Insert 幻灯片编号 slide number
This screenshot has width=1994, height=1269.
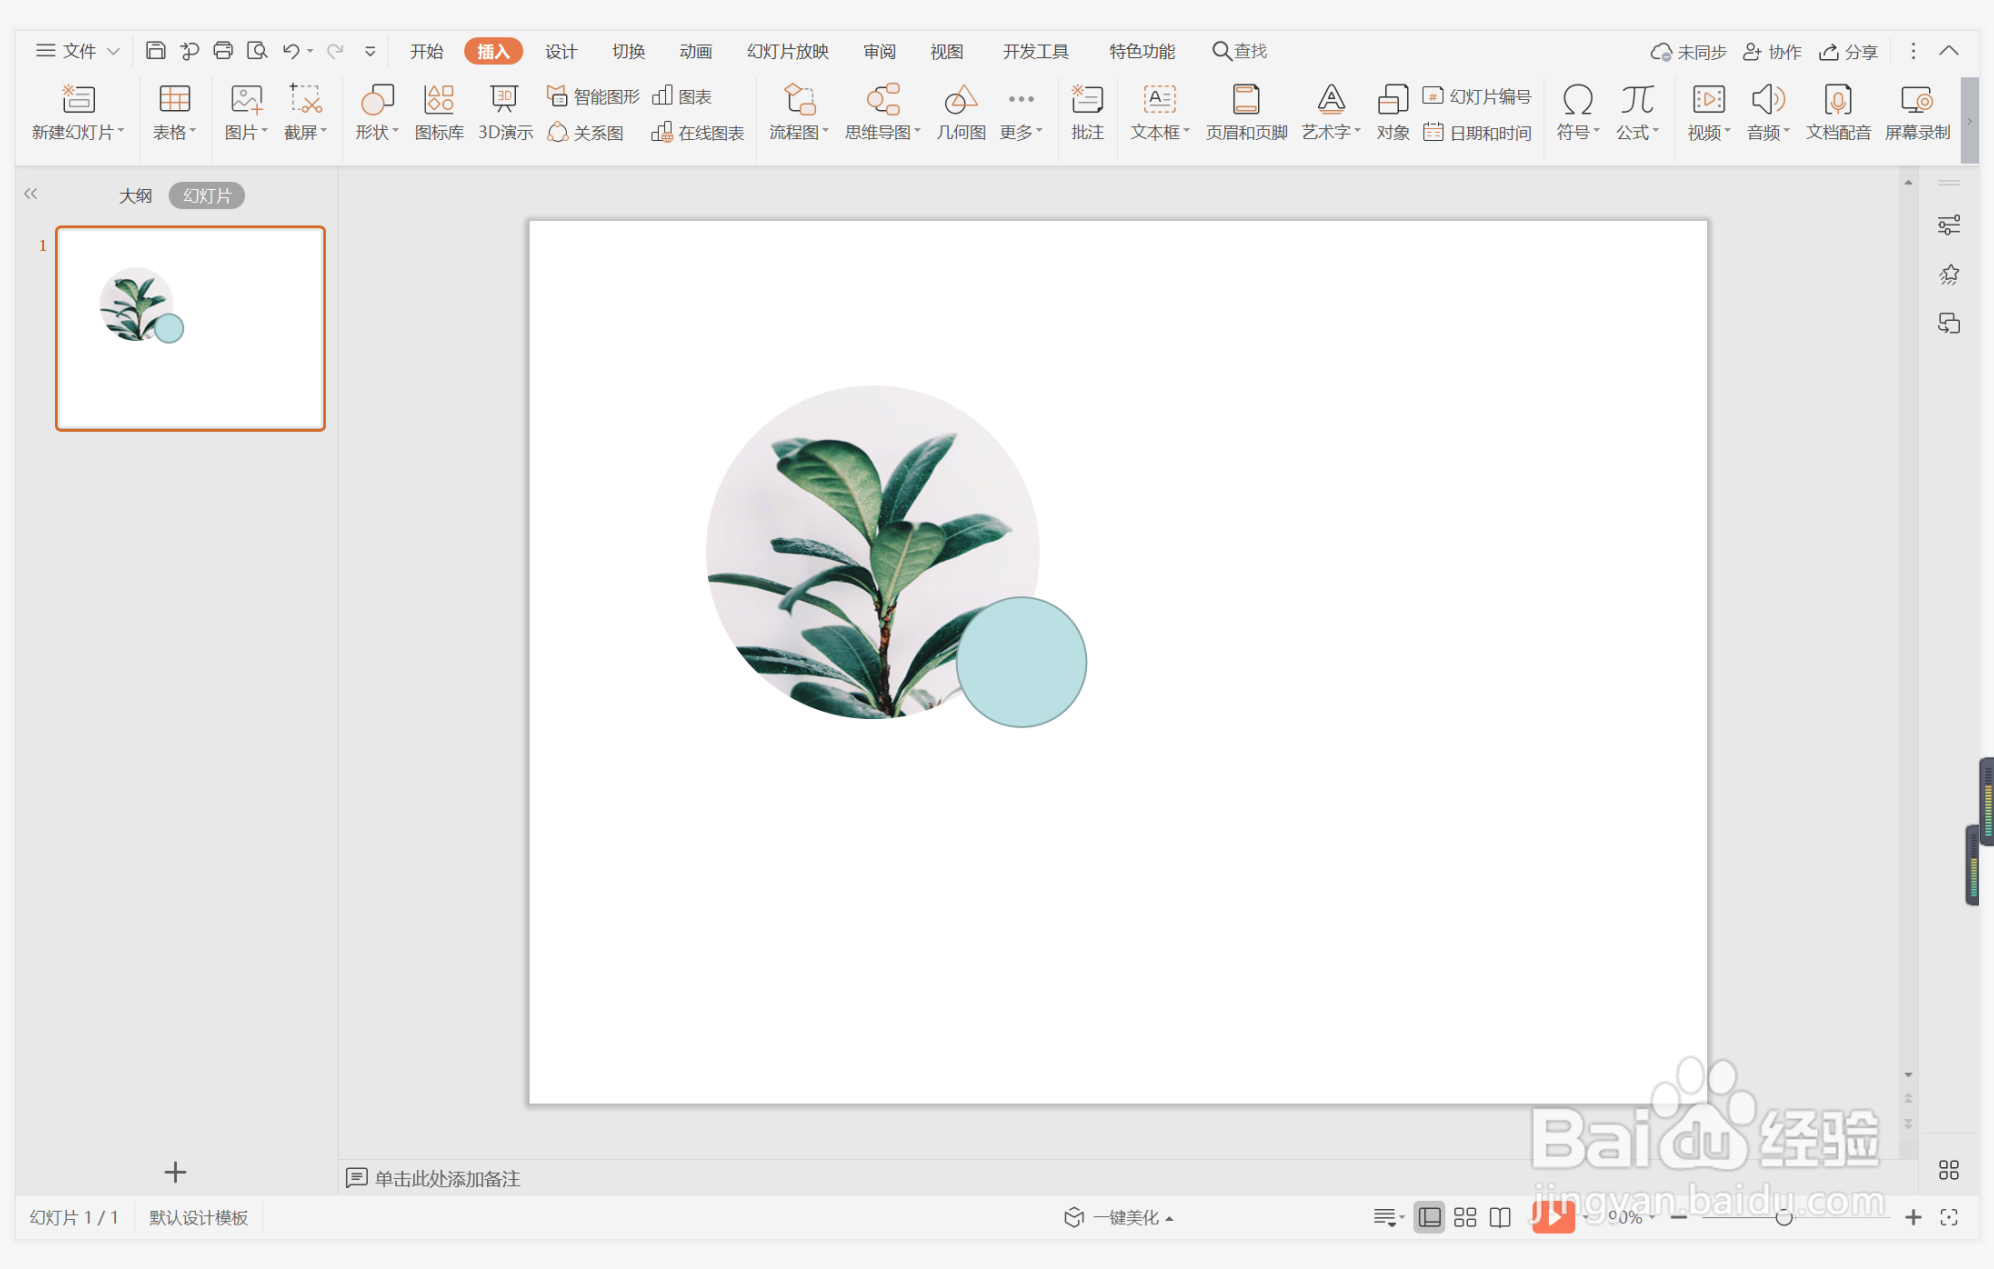(1477, 96)
